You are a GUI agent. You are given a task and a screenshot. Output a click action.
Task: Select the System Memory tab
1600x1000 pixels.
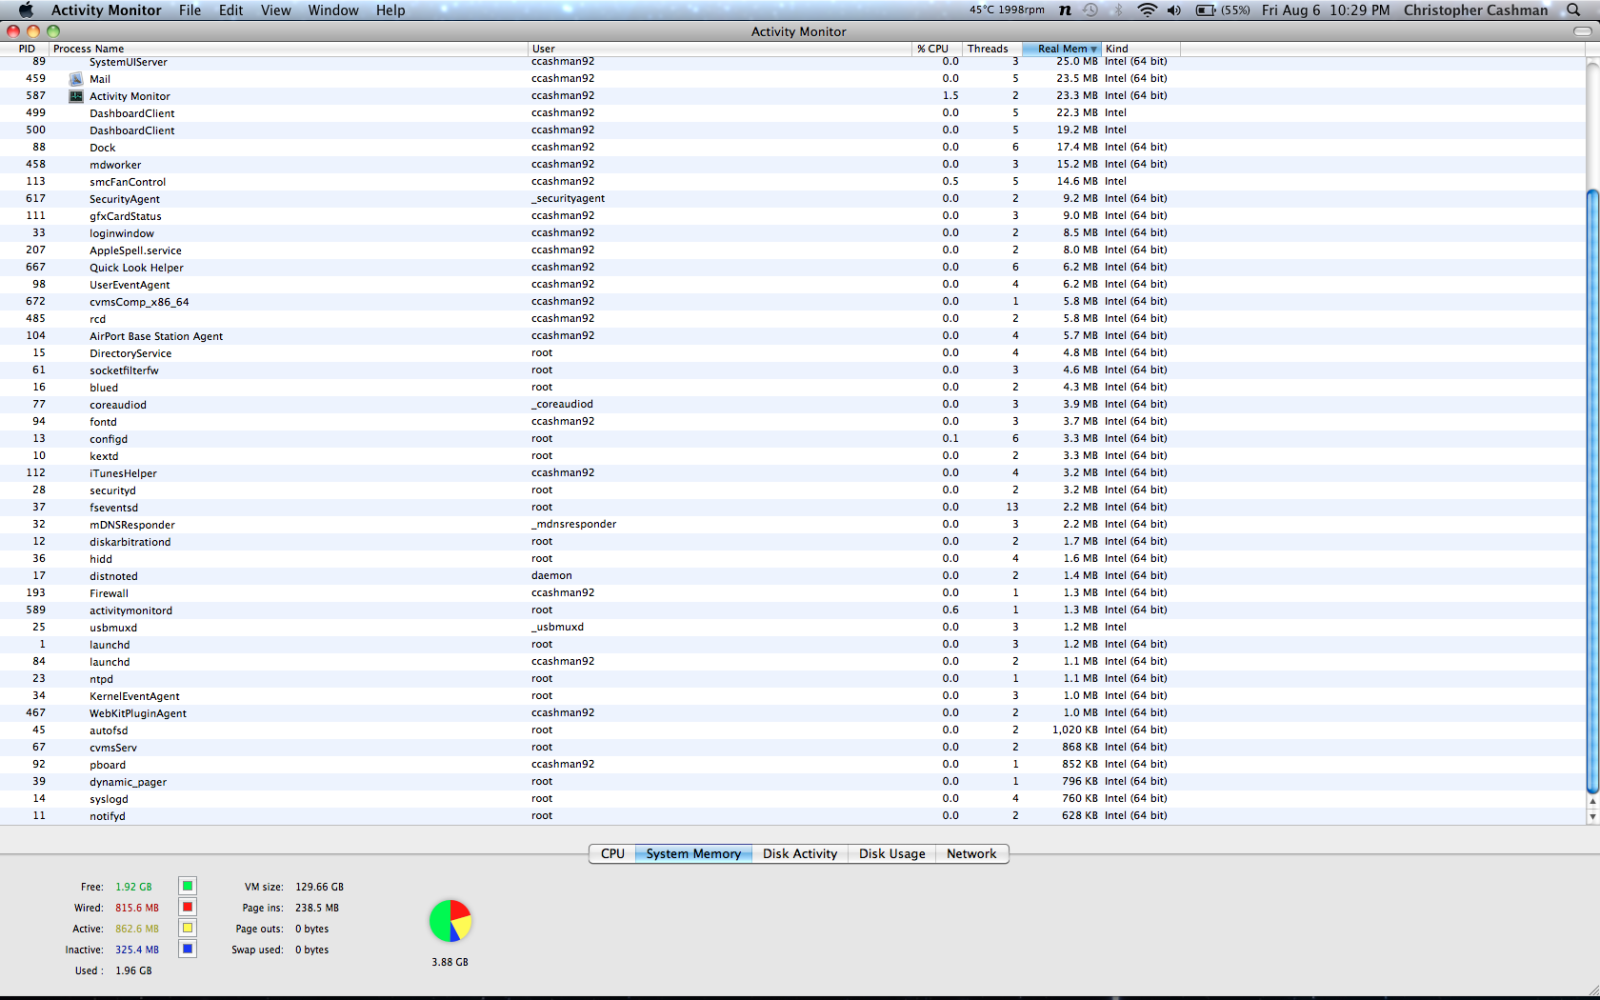(693, 854)
